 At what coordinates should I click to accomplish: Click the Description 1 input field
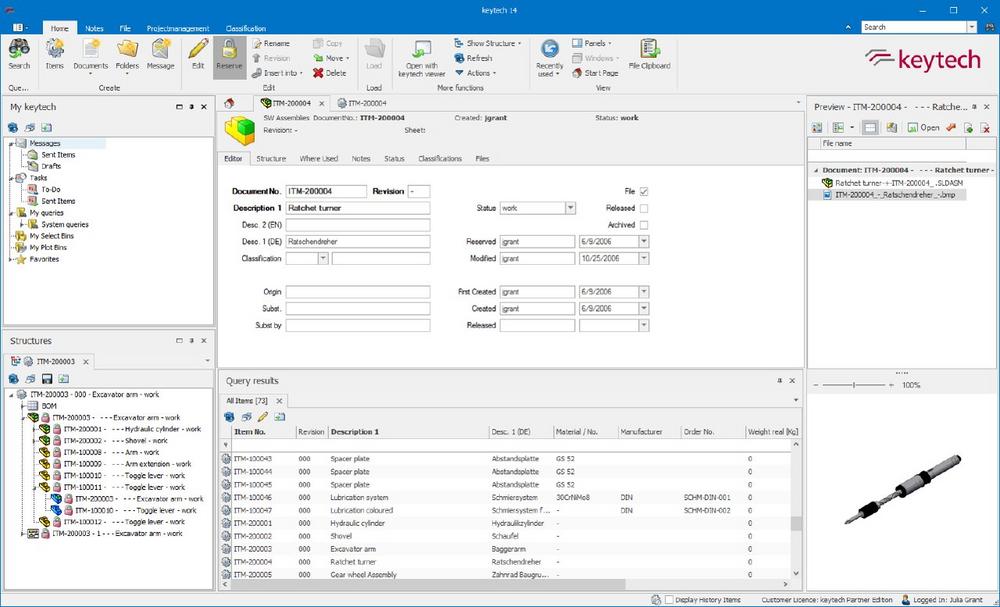[357, 208]
